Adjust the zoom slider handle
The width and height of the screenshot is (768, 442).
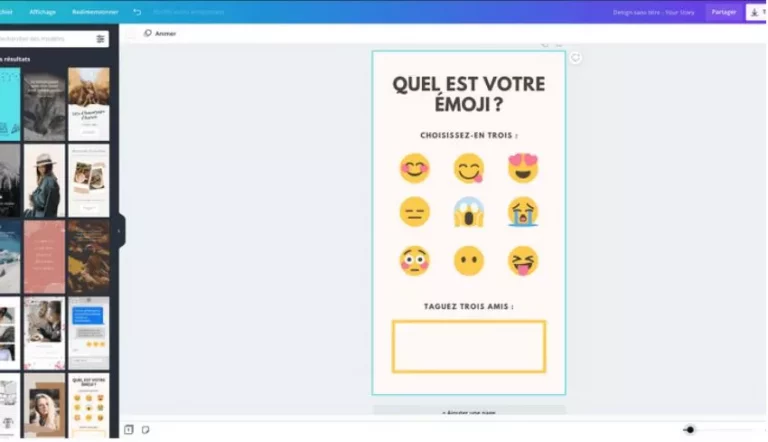click(x=689, y=430)
